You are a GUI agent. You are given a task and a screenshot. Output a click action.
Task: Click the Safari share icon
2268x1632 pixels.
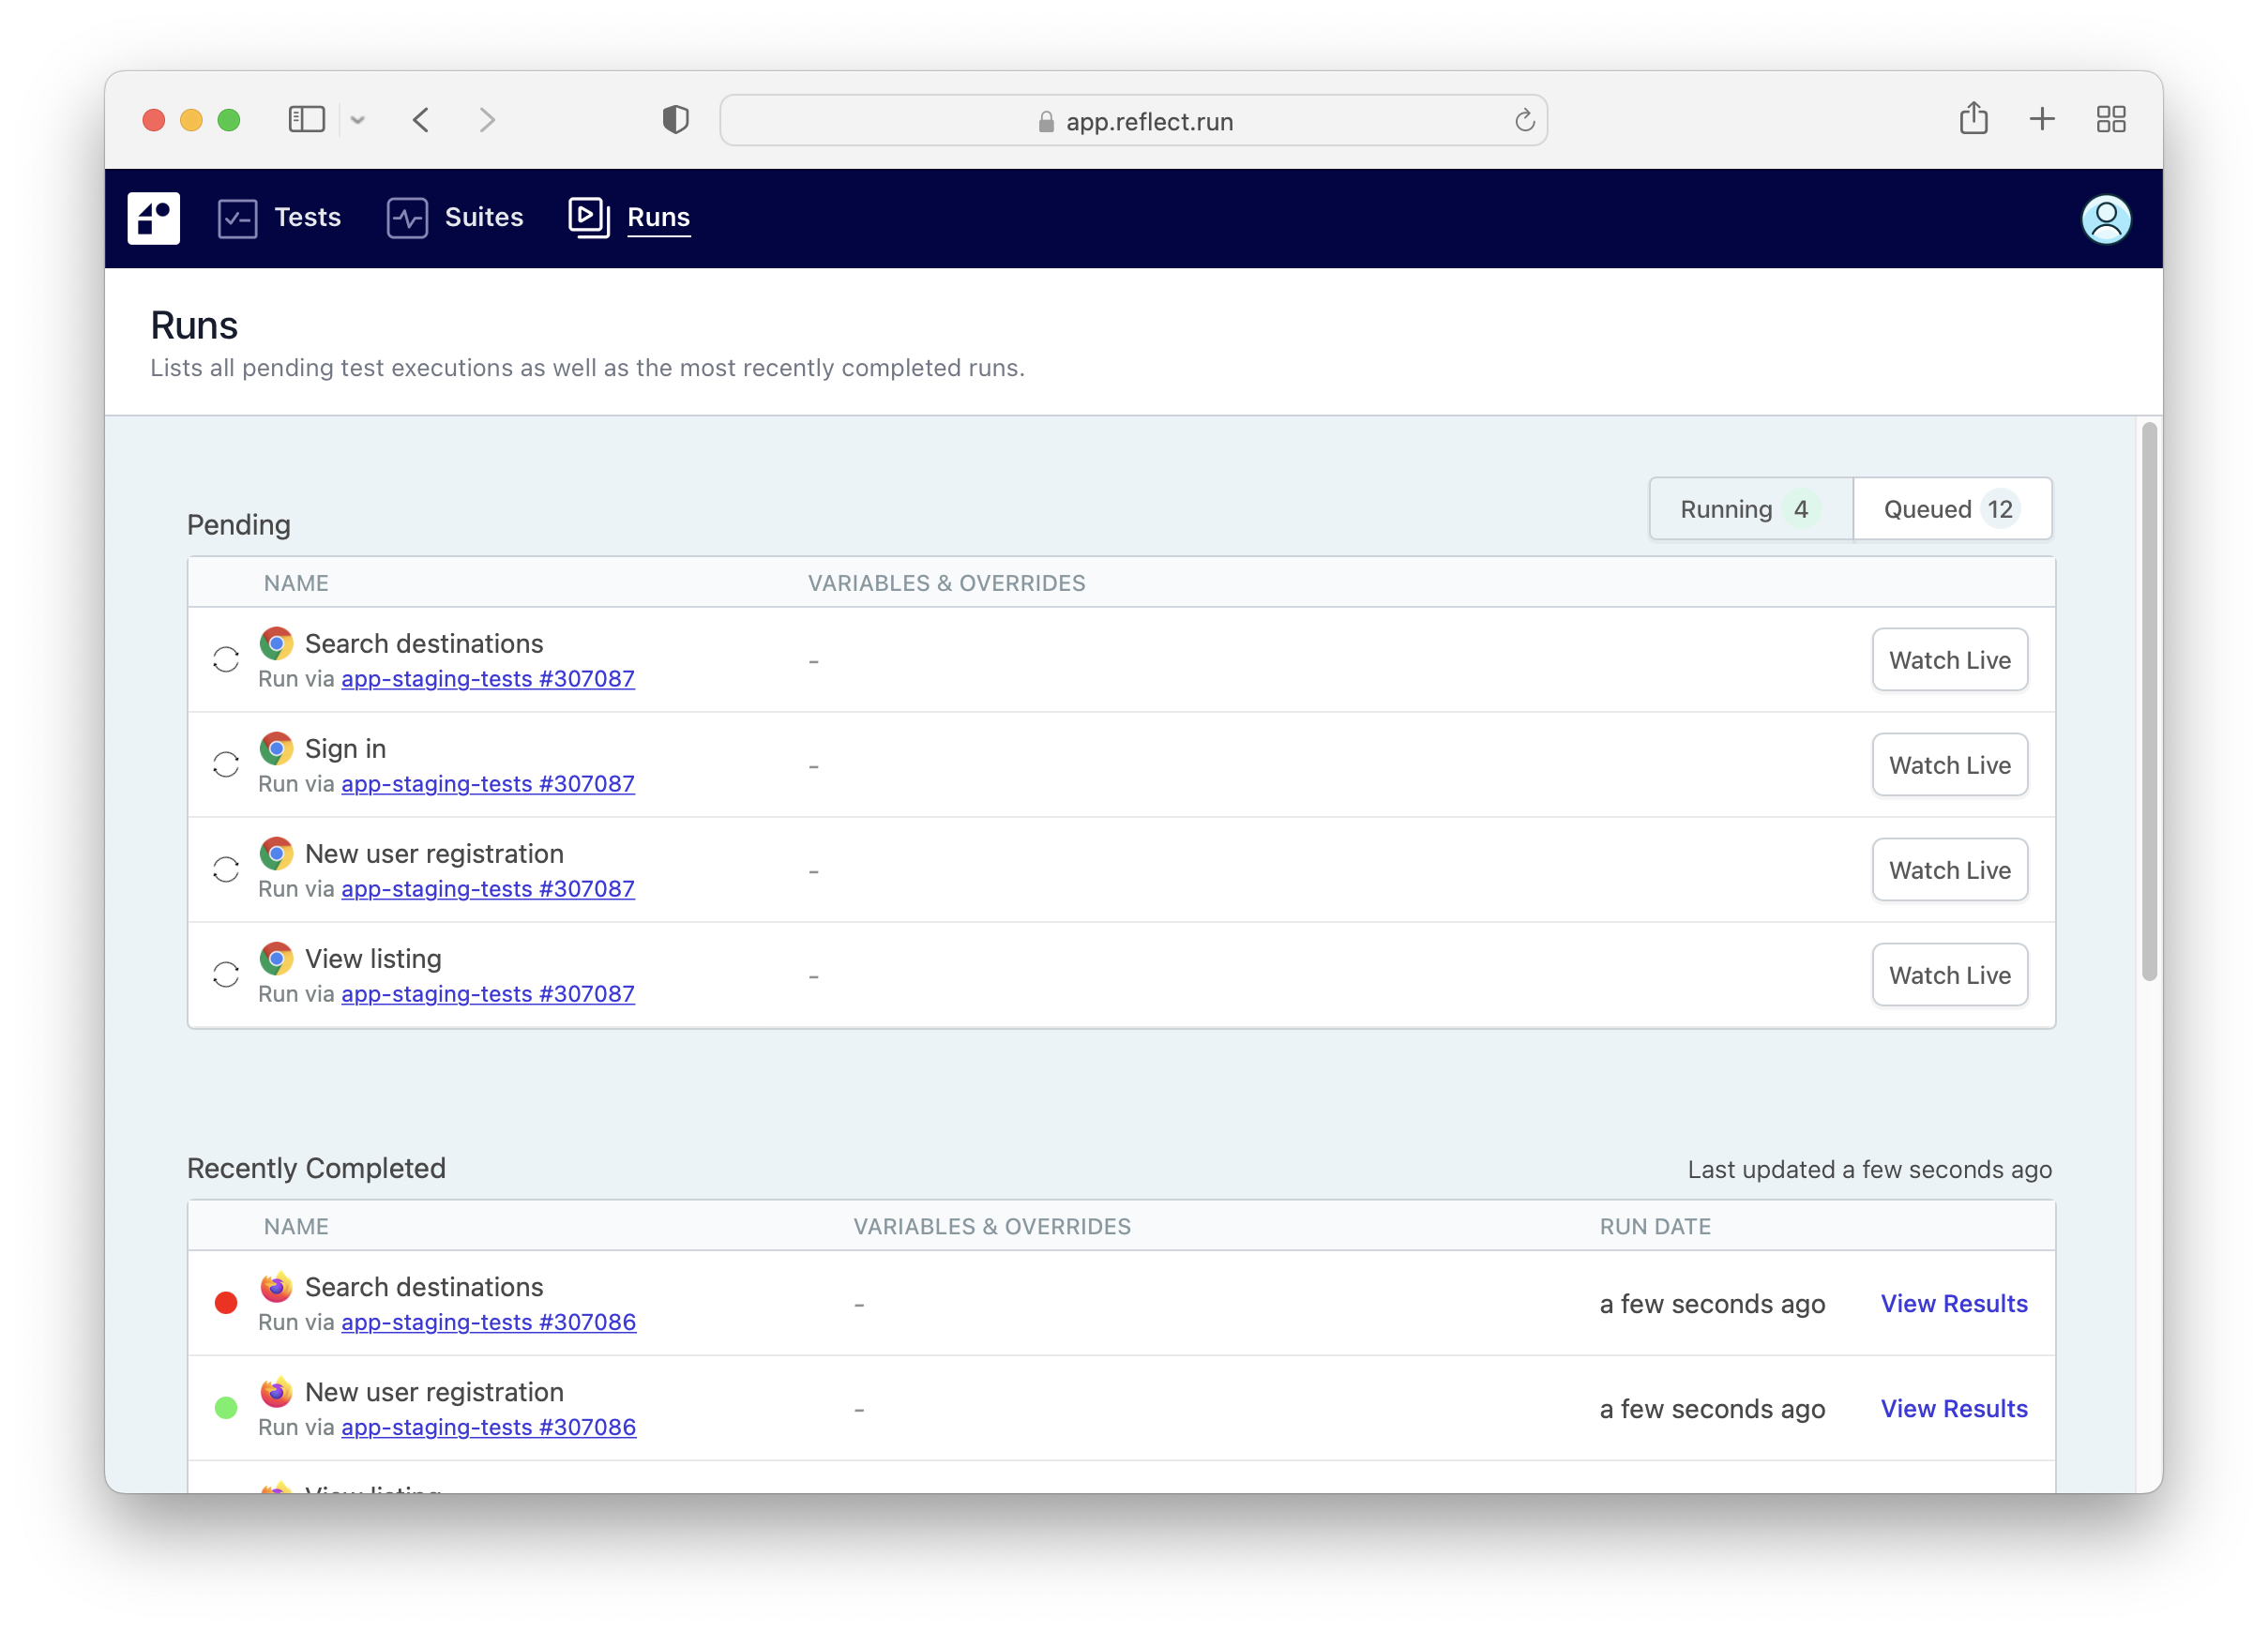pyautogui.click(x=1973, y=119)
